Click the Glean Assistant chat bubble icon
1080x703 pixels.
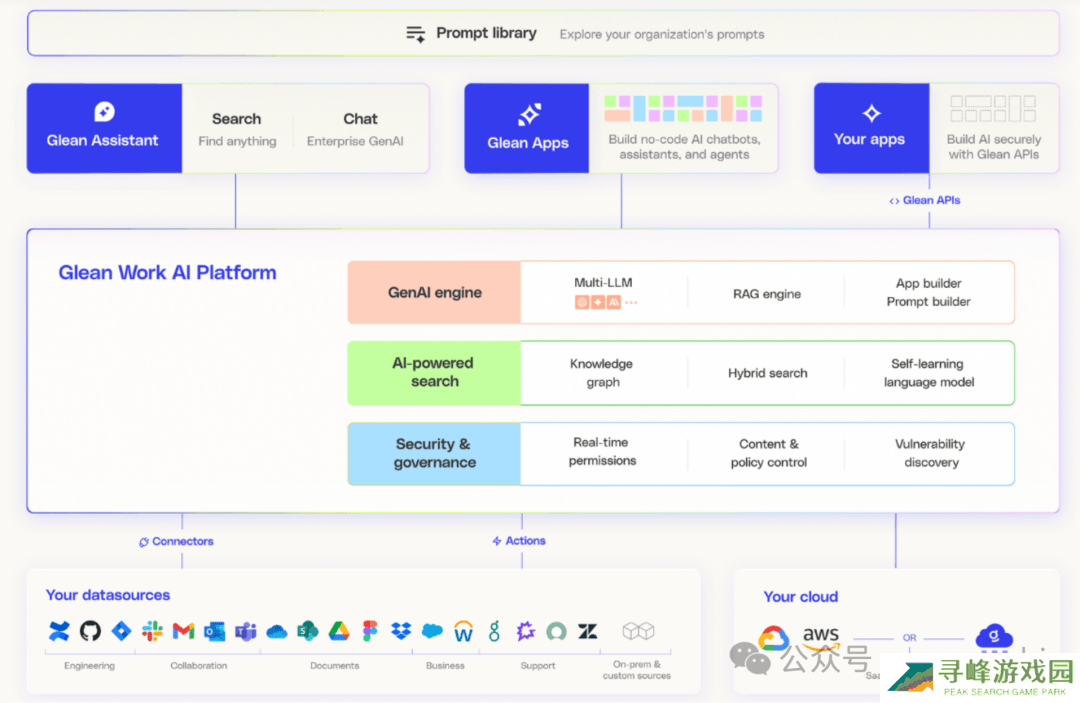click(x=104, y=112)
